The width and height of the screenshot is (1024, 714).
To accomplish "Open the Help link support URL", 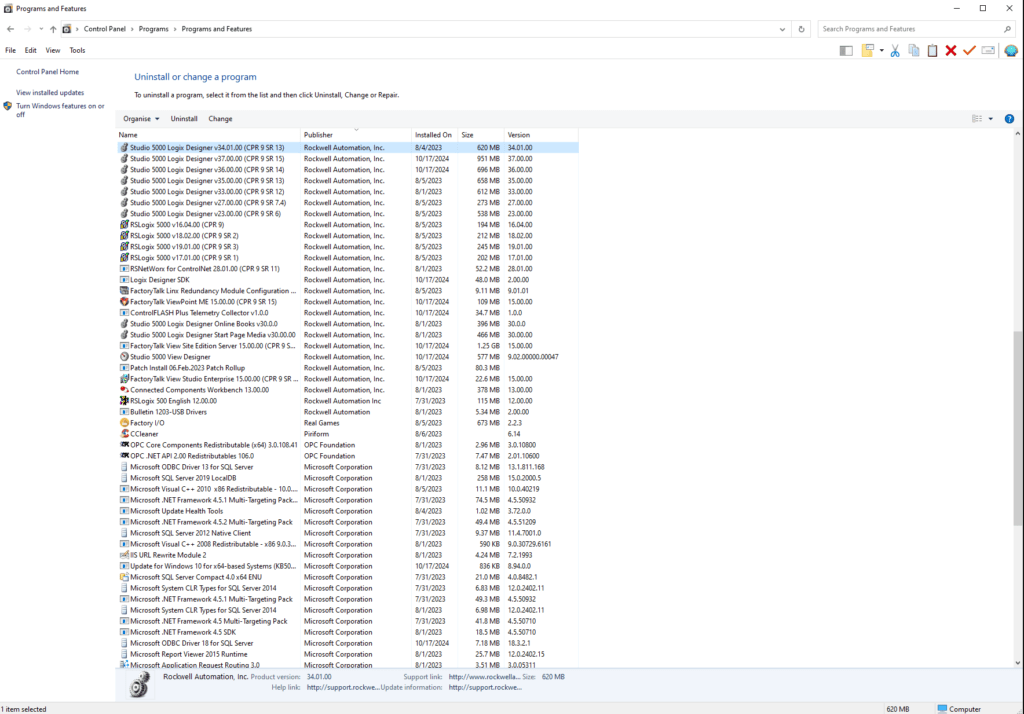I will 342,687.
